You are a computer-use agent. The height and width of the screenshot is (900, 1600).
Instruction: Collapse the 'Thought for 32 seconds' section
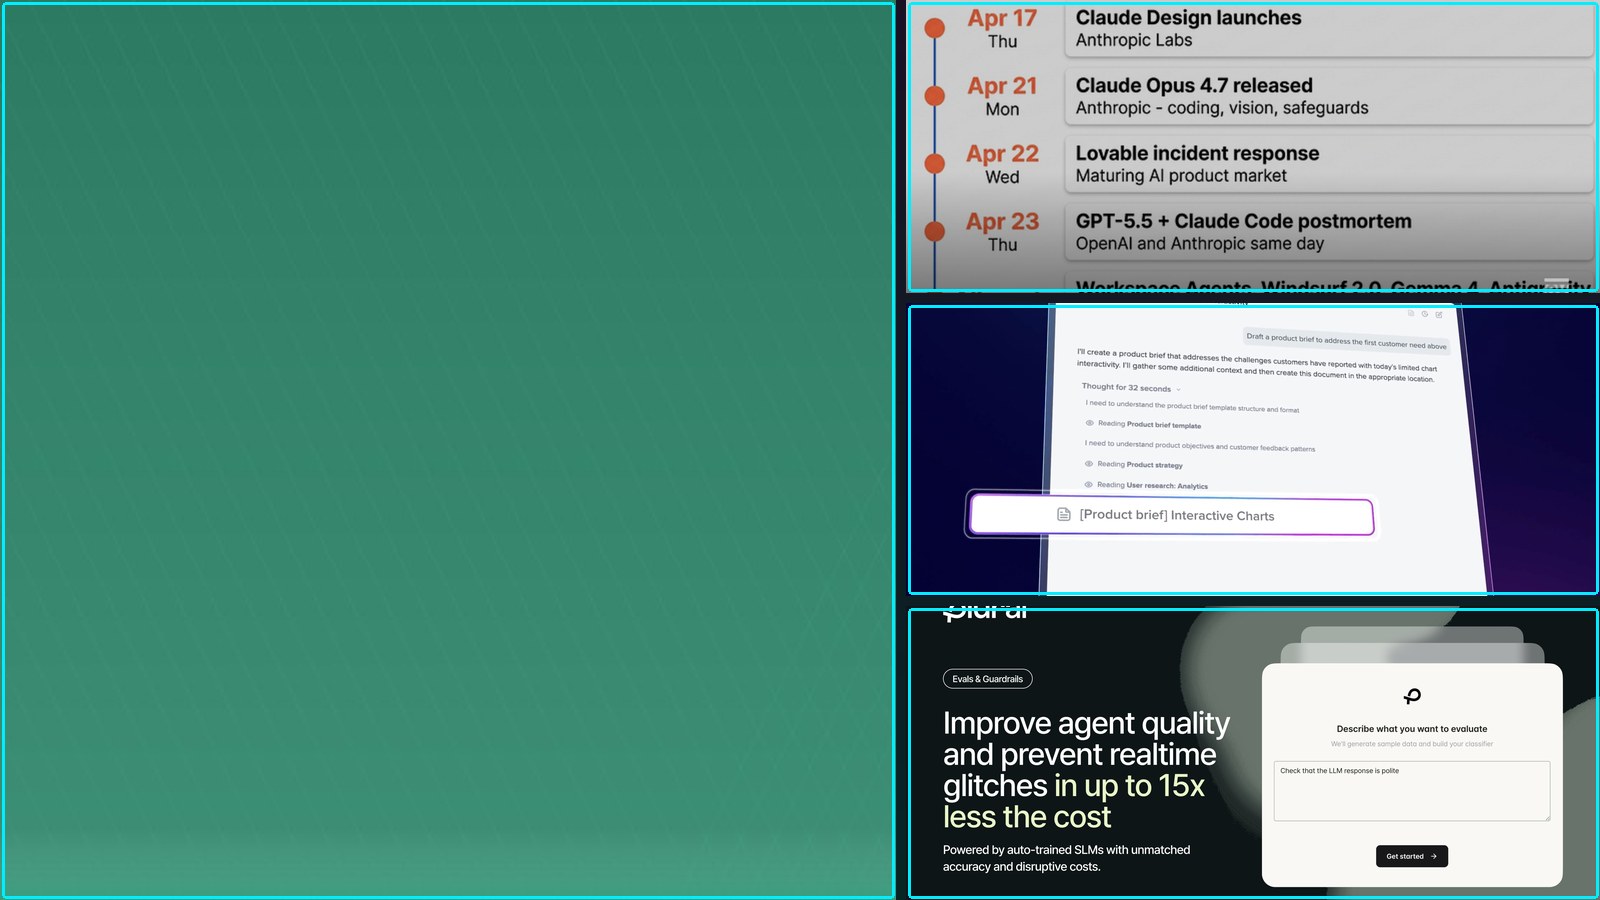tap(1131, 388)
